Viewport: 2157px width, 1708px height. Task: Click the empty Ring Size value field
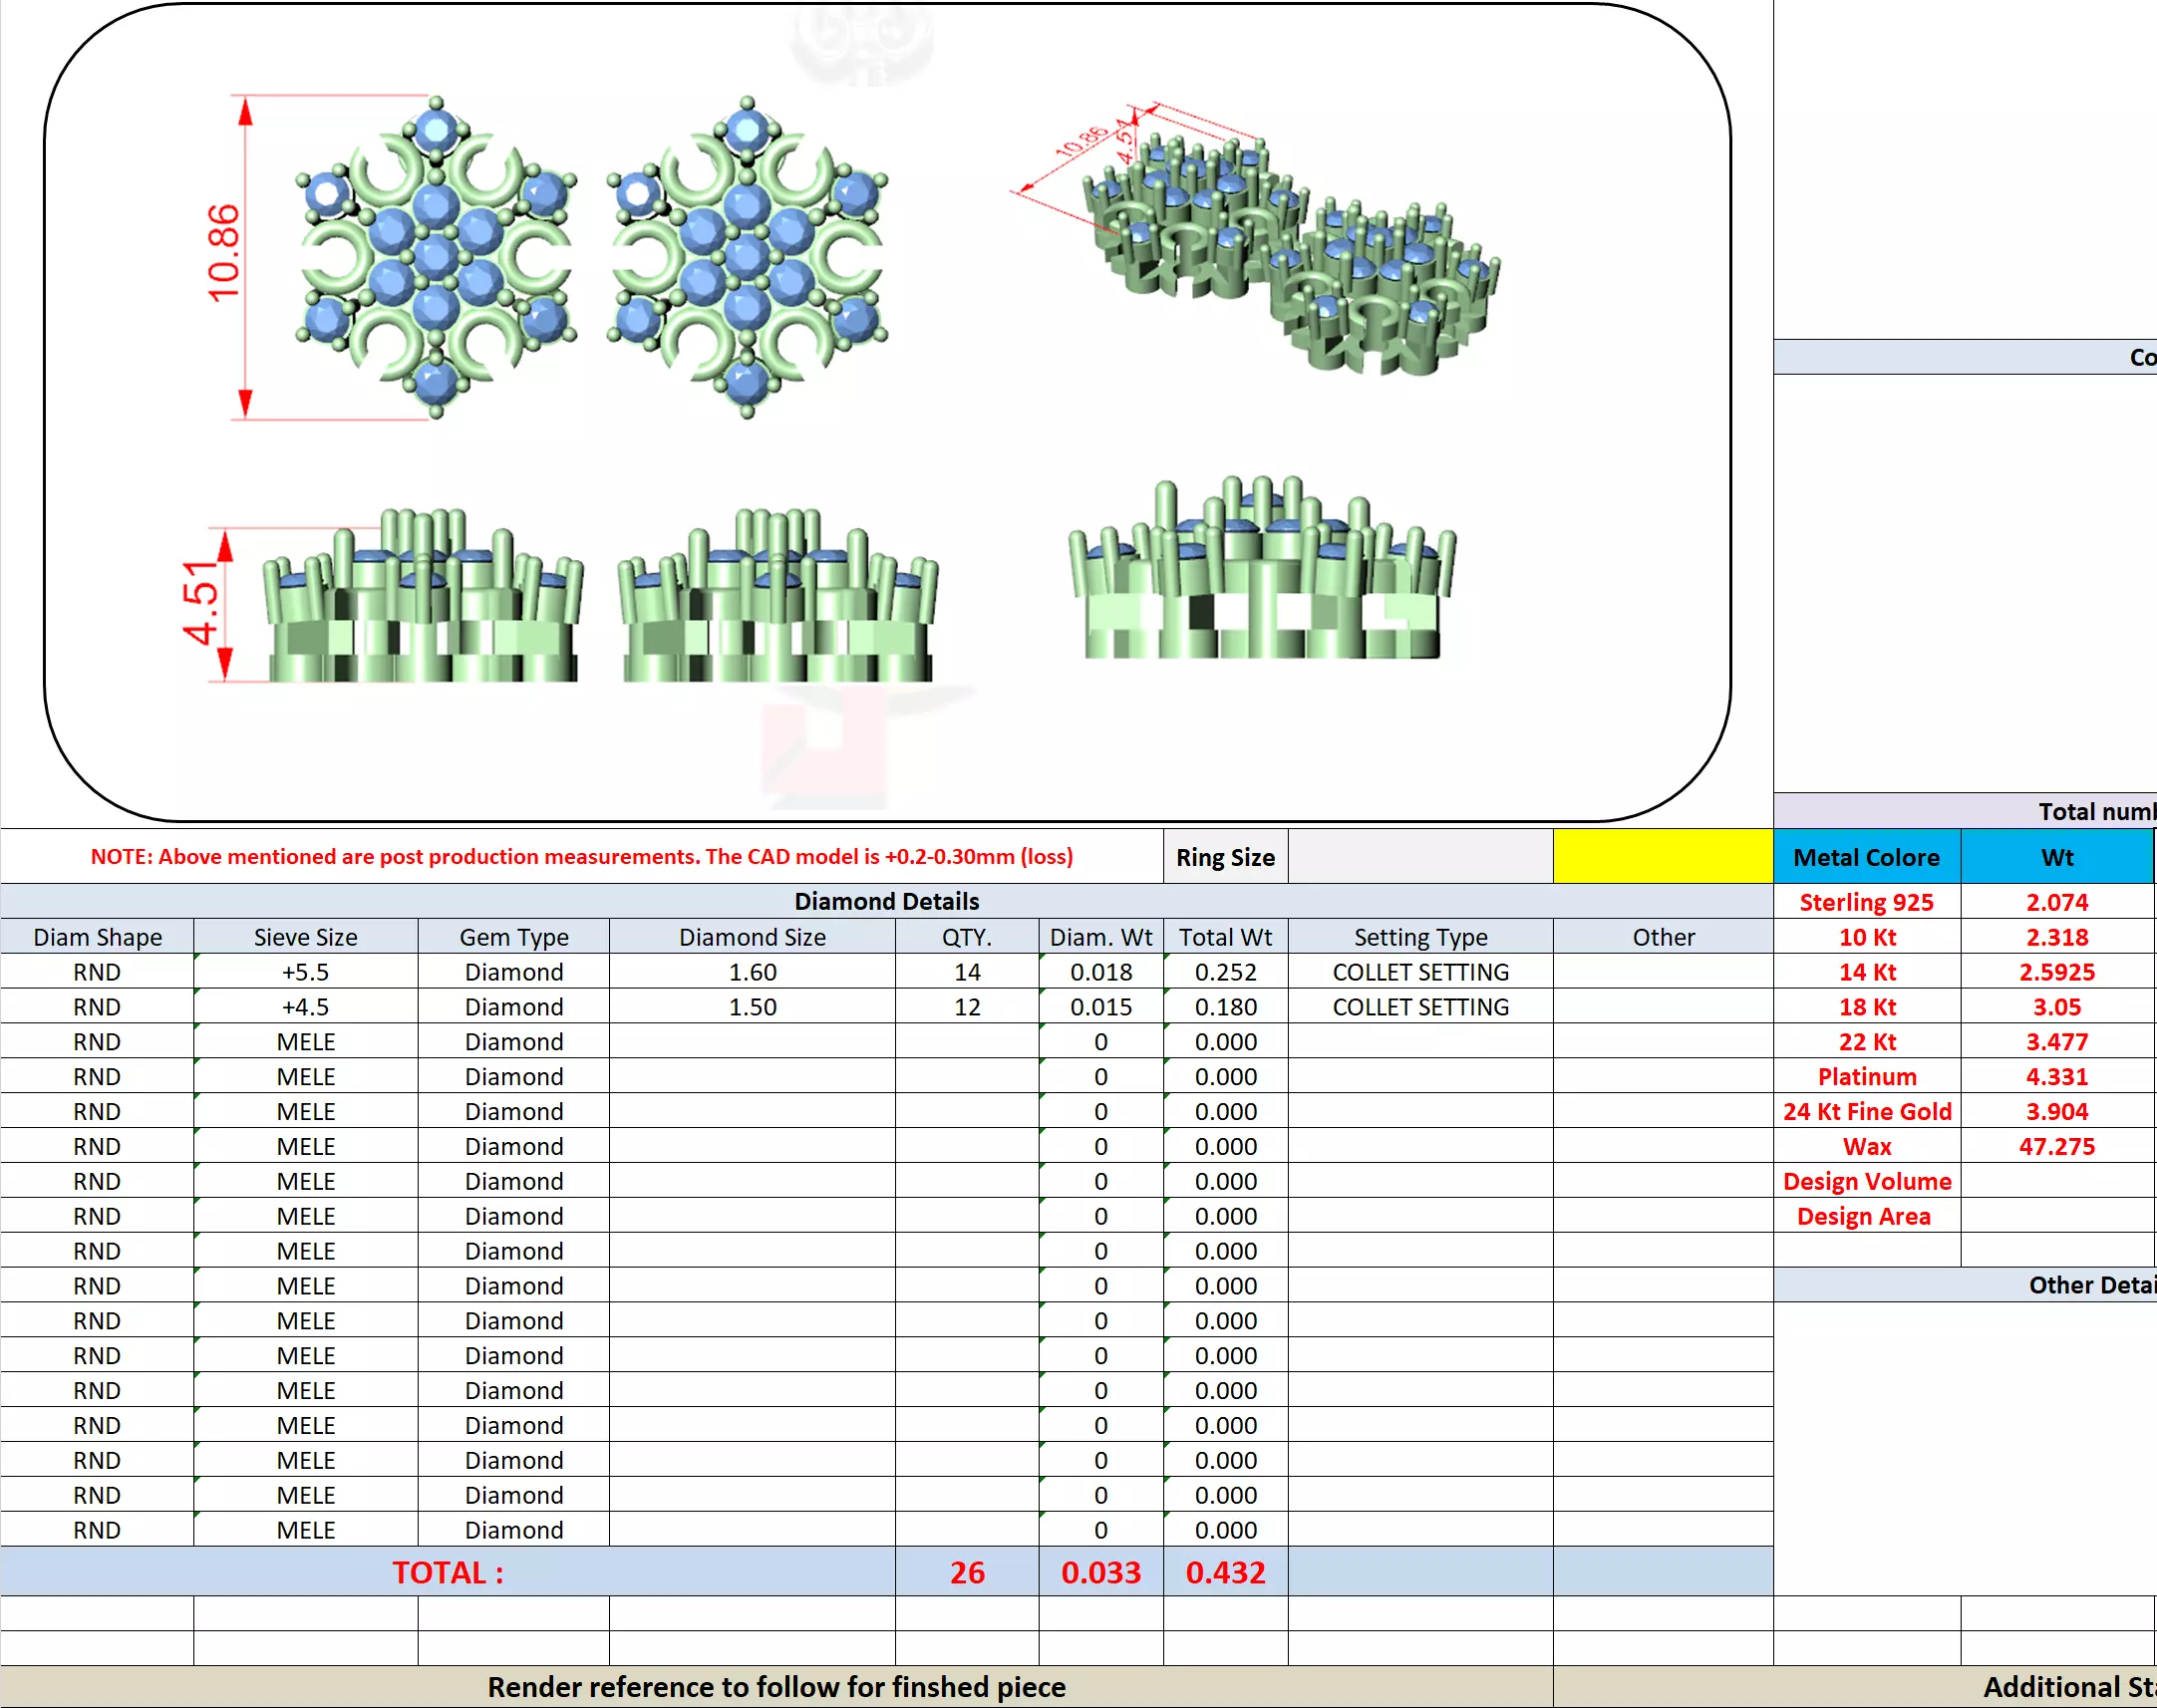[1419, 857]
